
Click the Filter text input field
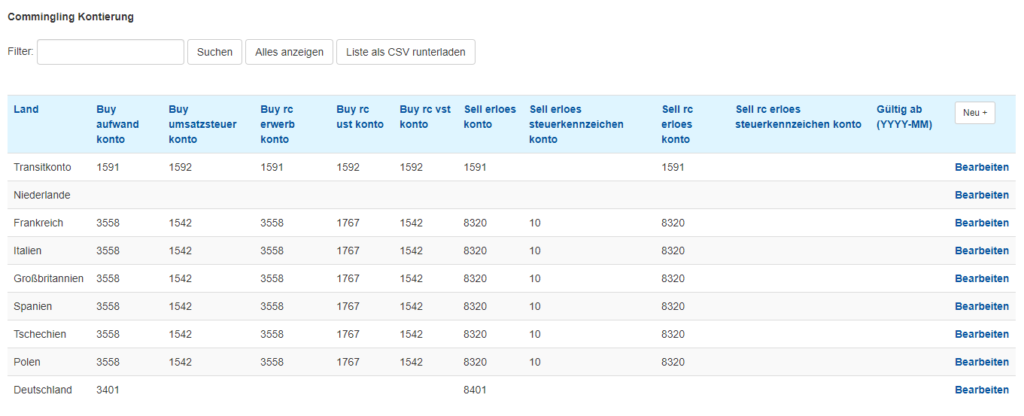click(110, 52)
